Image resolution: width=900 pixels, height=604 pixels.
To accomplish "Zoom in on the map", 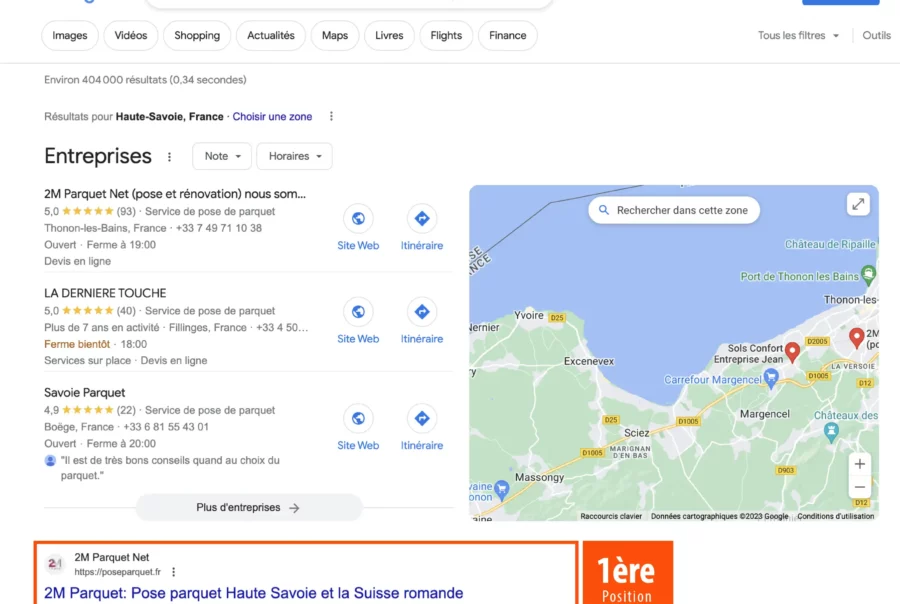I will [x=859, y=464].
